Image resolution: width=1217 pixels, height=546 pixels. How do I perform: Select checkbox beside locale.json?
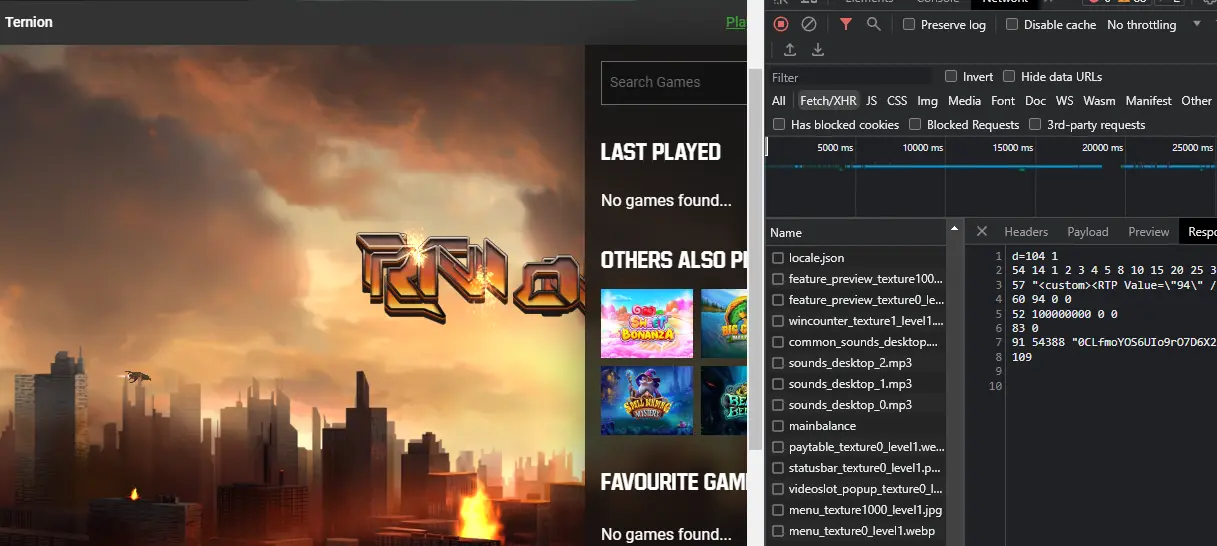click(x=778, y=258)
